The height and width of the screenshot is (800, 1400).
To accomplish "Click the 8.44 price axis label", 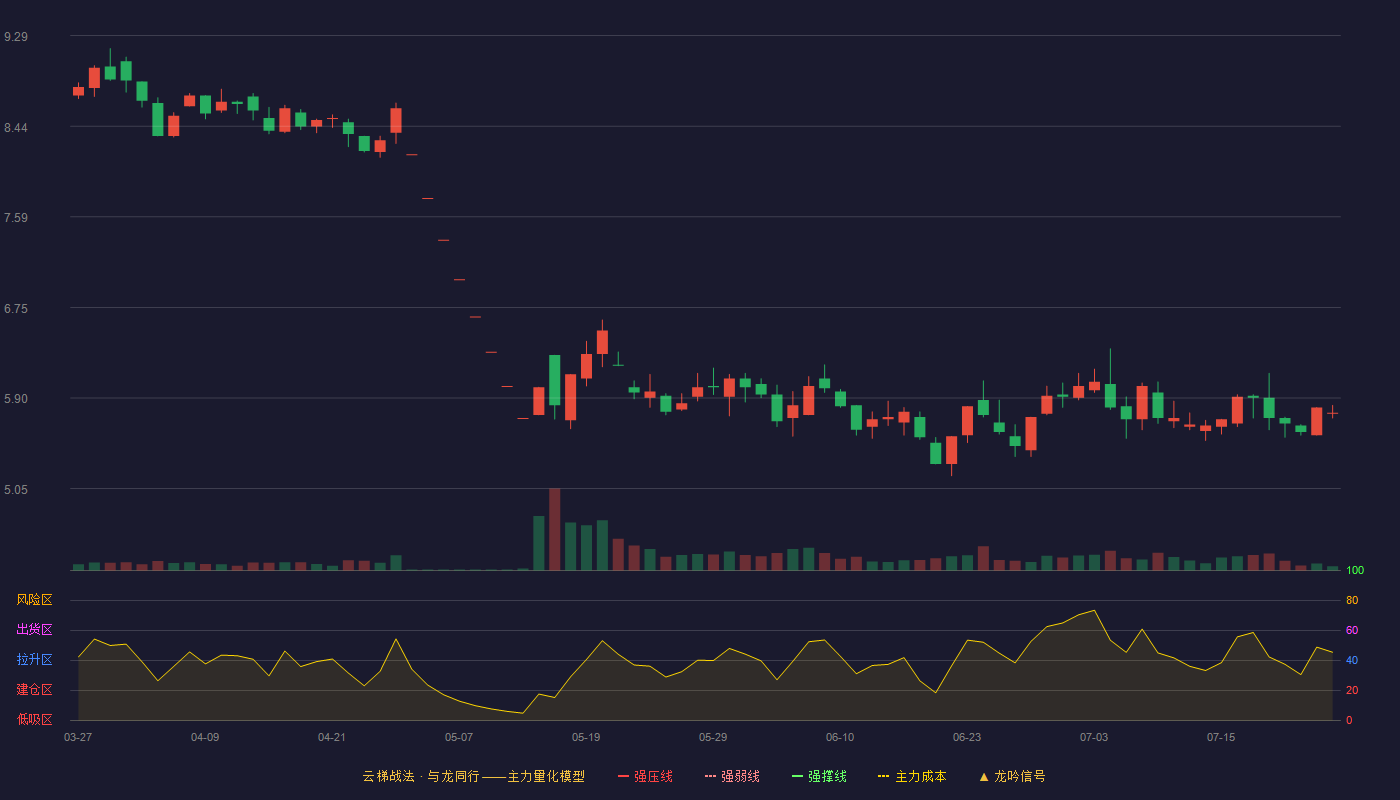I will 16,128.
